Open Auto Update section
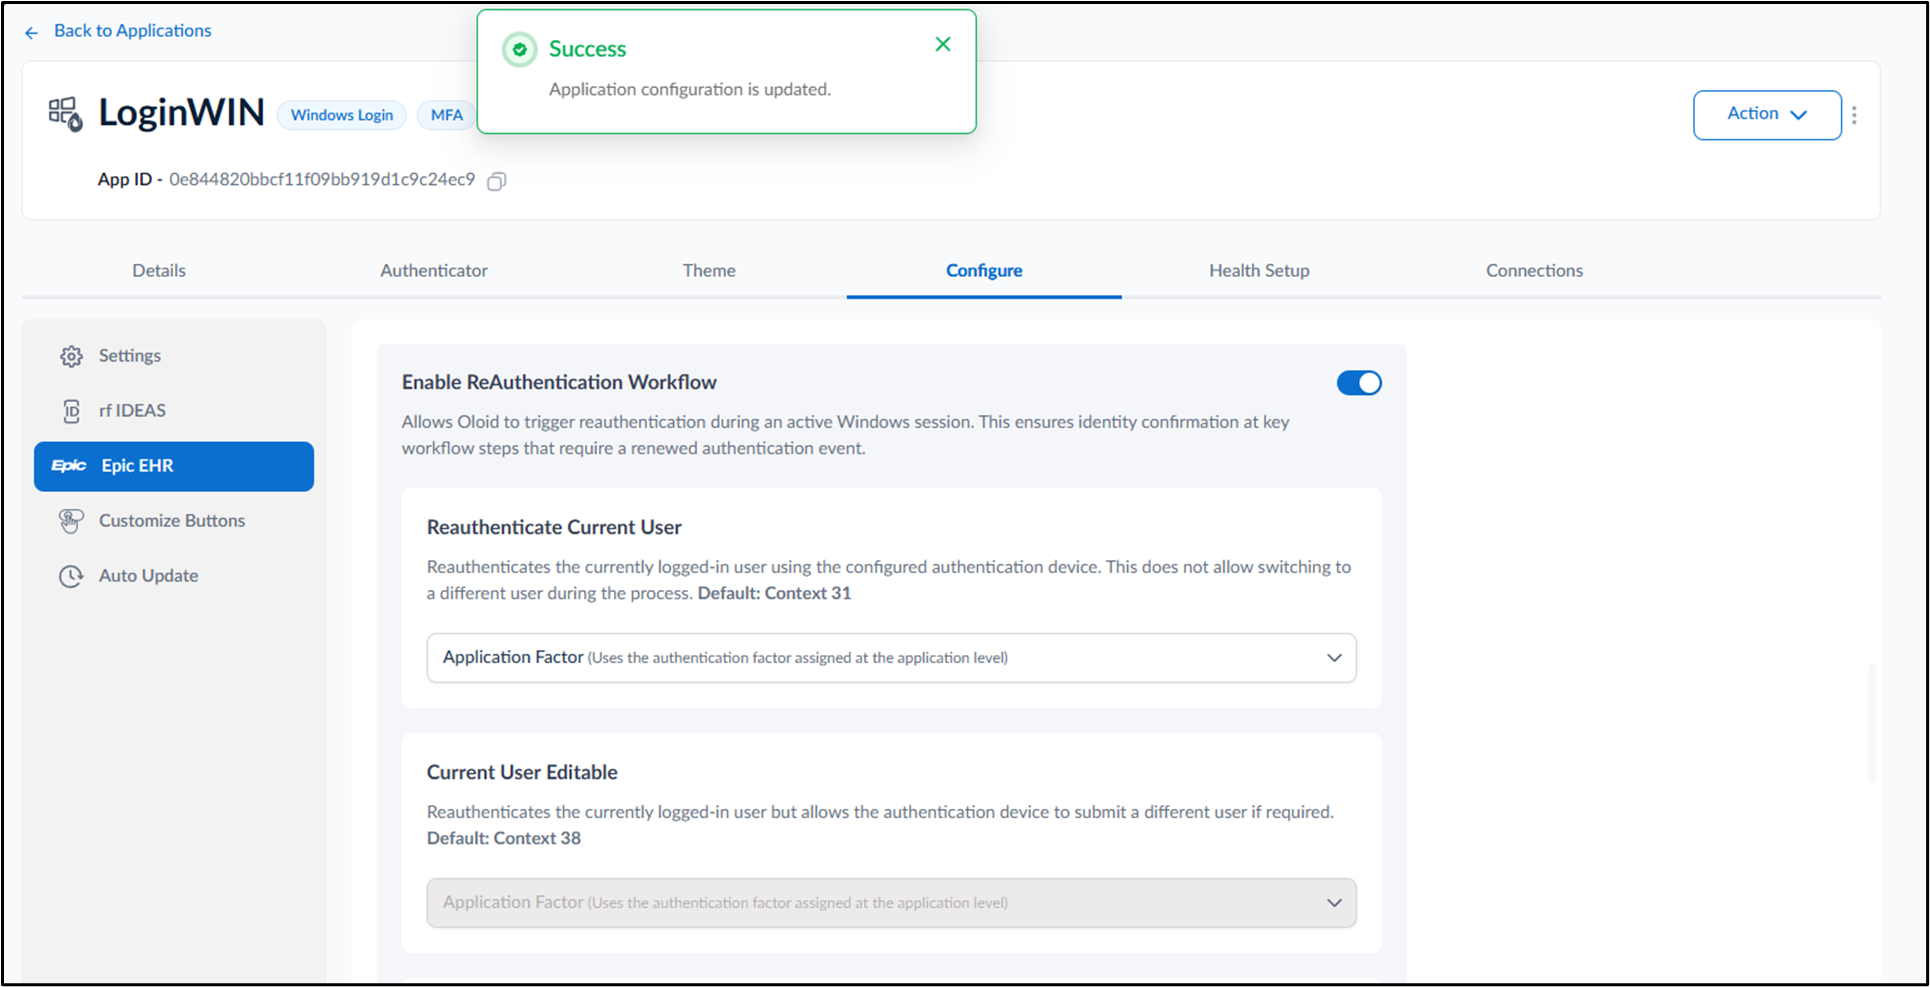The image size is (1930, 987). (x=174, y=576)
